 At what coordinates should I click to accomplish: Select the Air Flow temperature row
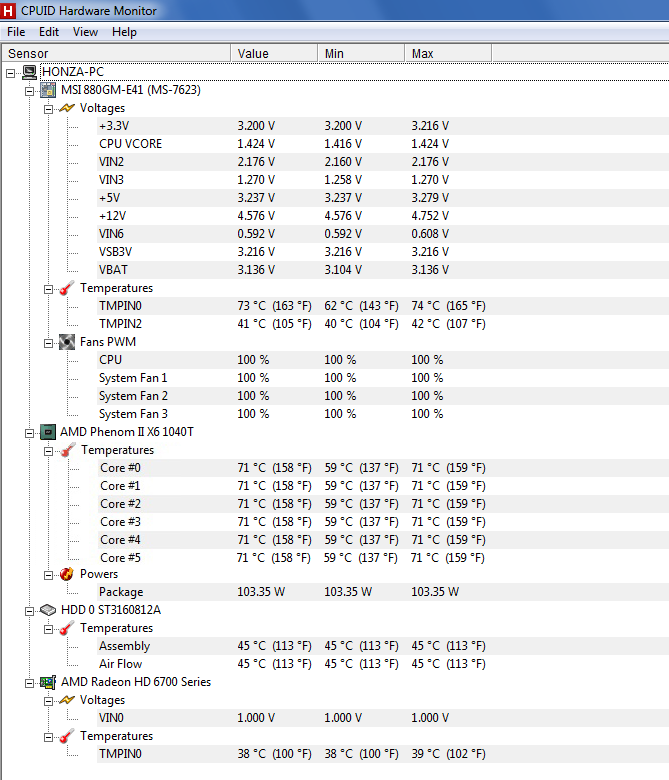(x=383, y=664)
